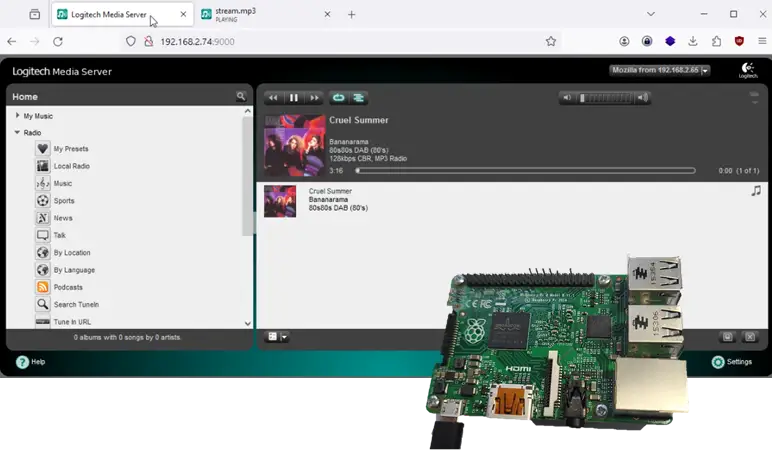Open Search TuneIn magnifier entry

[75, 304]
